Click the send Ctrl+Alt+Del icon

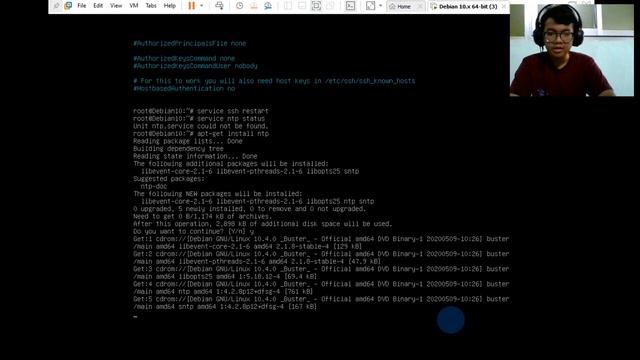click(x=219, y=6)
